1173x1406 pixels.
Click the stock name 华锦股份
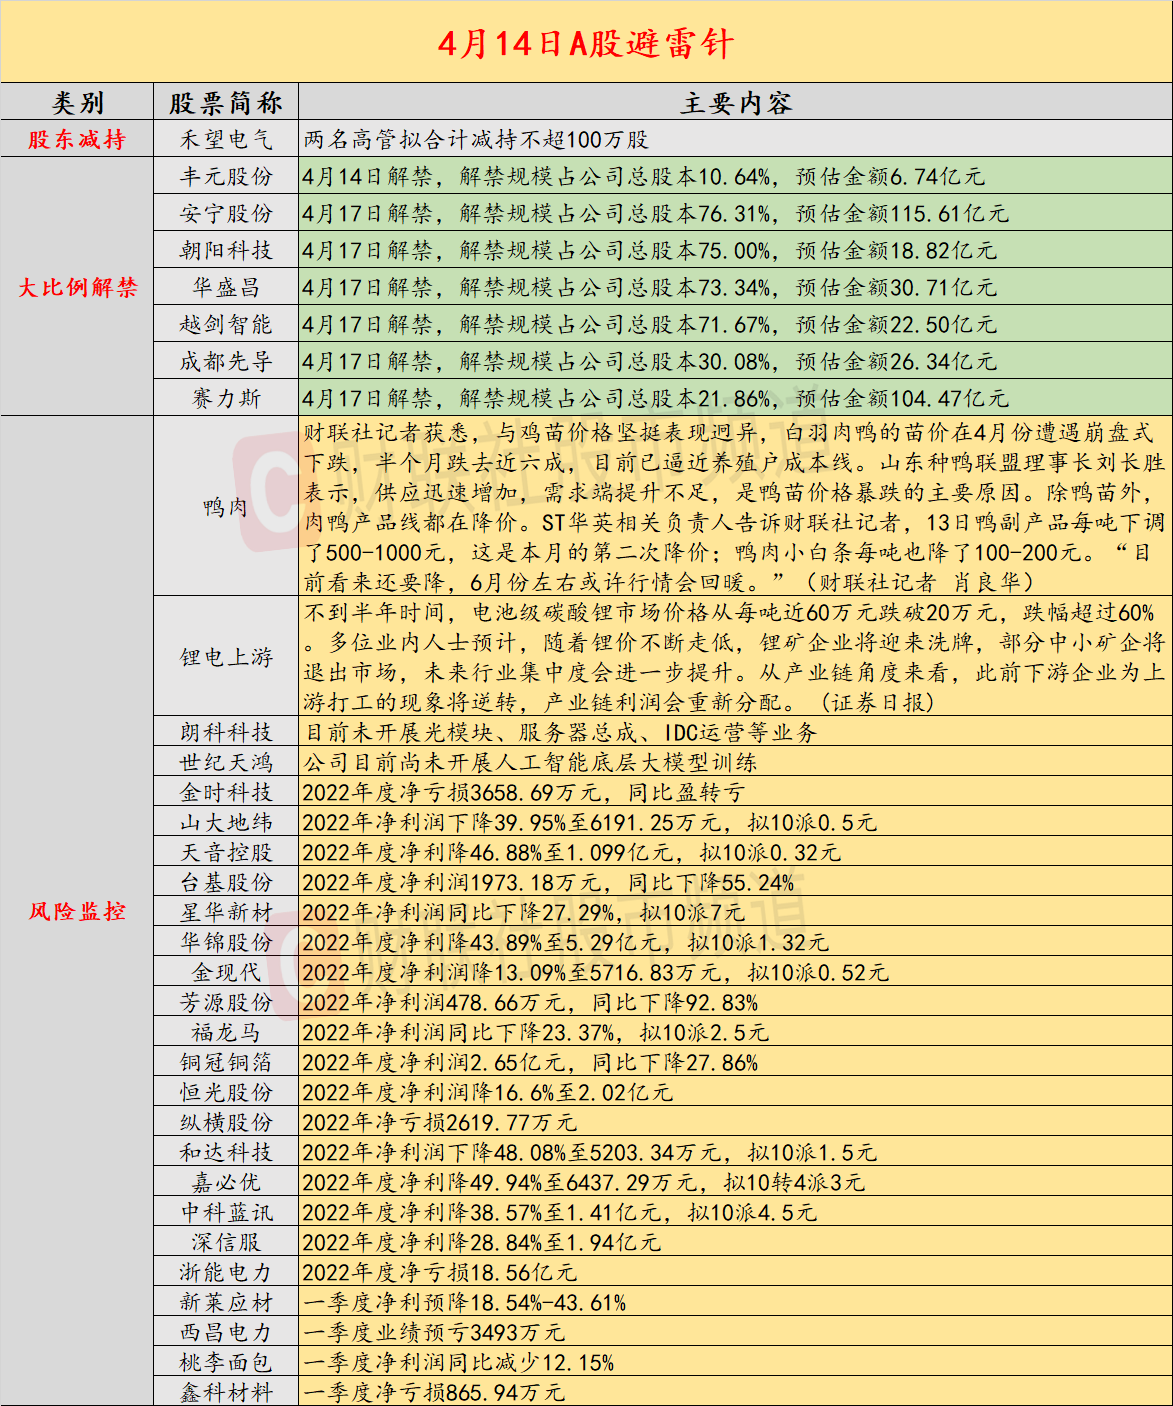[x=226, y=943]
